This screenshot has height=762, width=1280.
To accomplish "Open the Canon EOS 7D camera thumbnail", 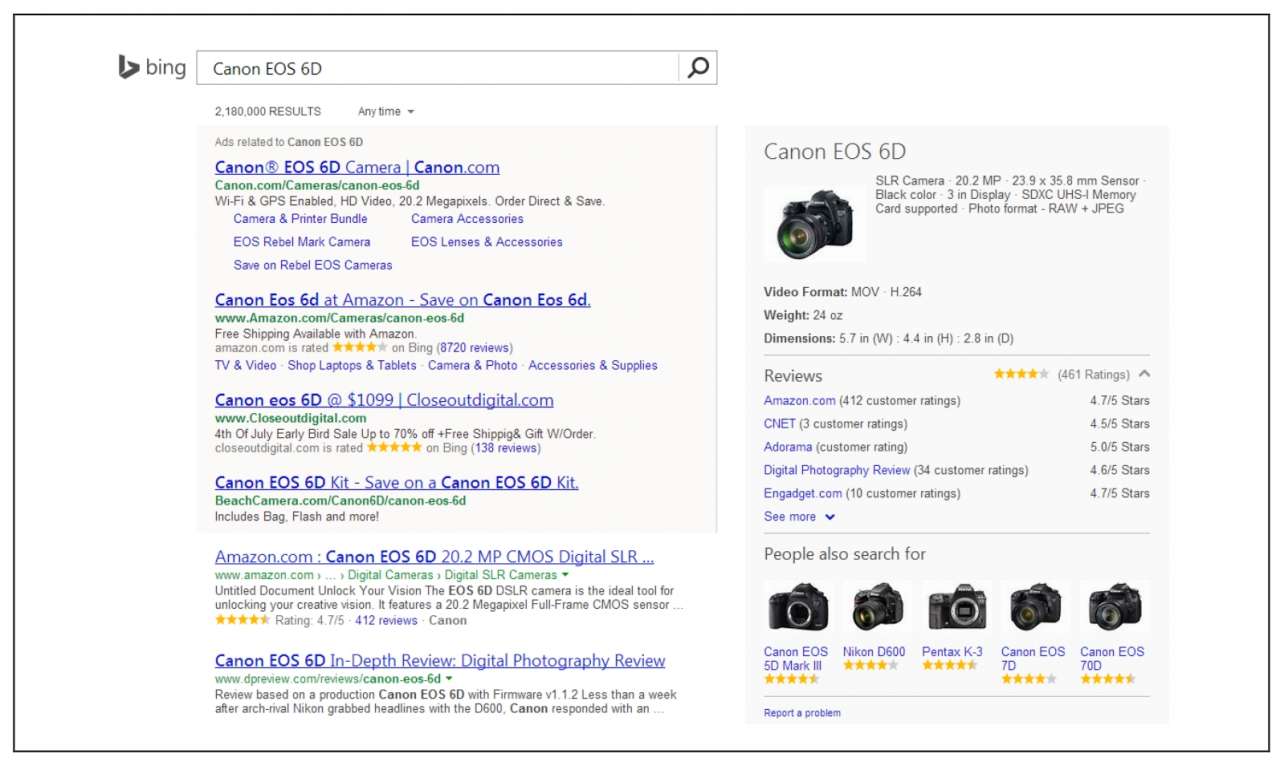I will pyautogui.click(x=1035, y=606).
